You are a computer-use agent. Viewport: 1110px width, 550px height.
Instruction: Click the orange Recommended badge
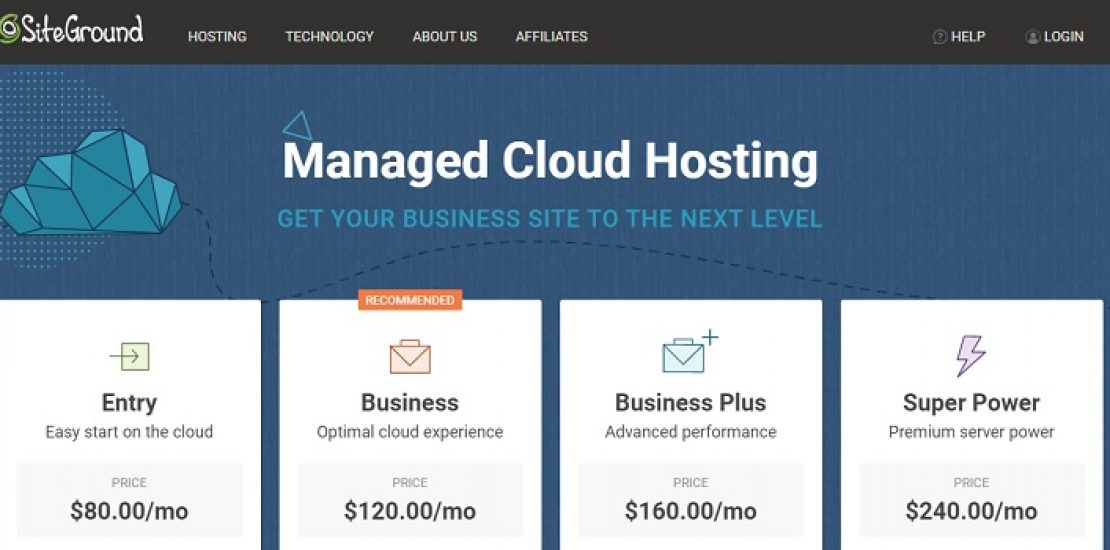click(410, 300)
